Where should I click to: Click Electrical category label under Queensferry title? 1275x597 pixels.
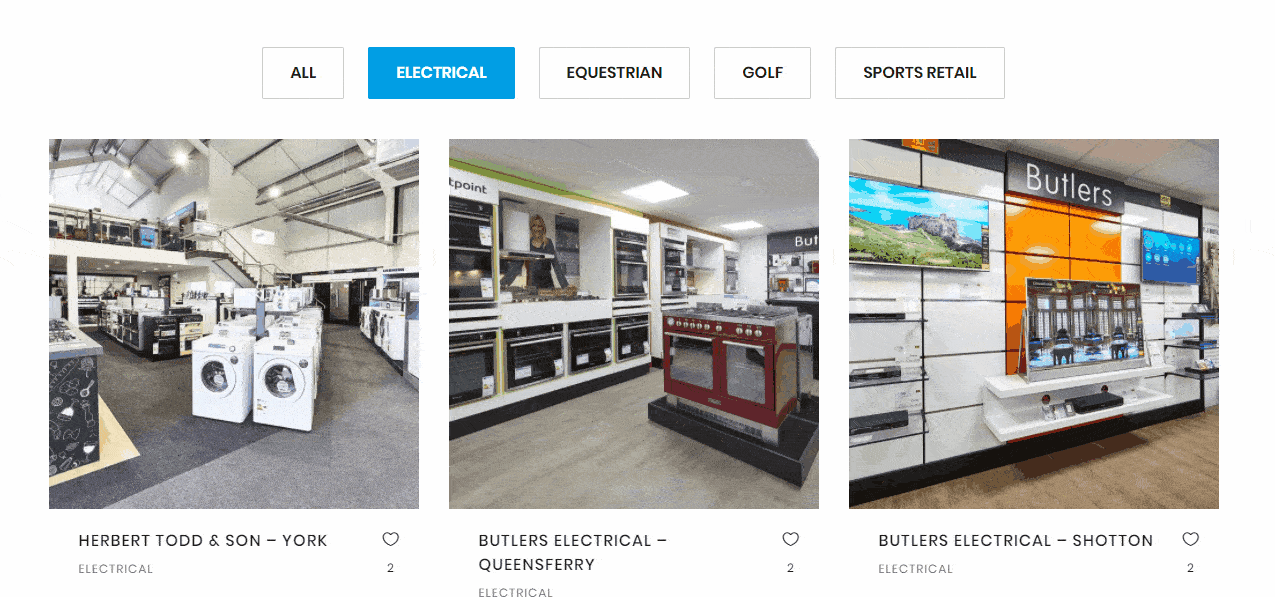pyautogui.click(x=516, y=592)
